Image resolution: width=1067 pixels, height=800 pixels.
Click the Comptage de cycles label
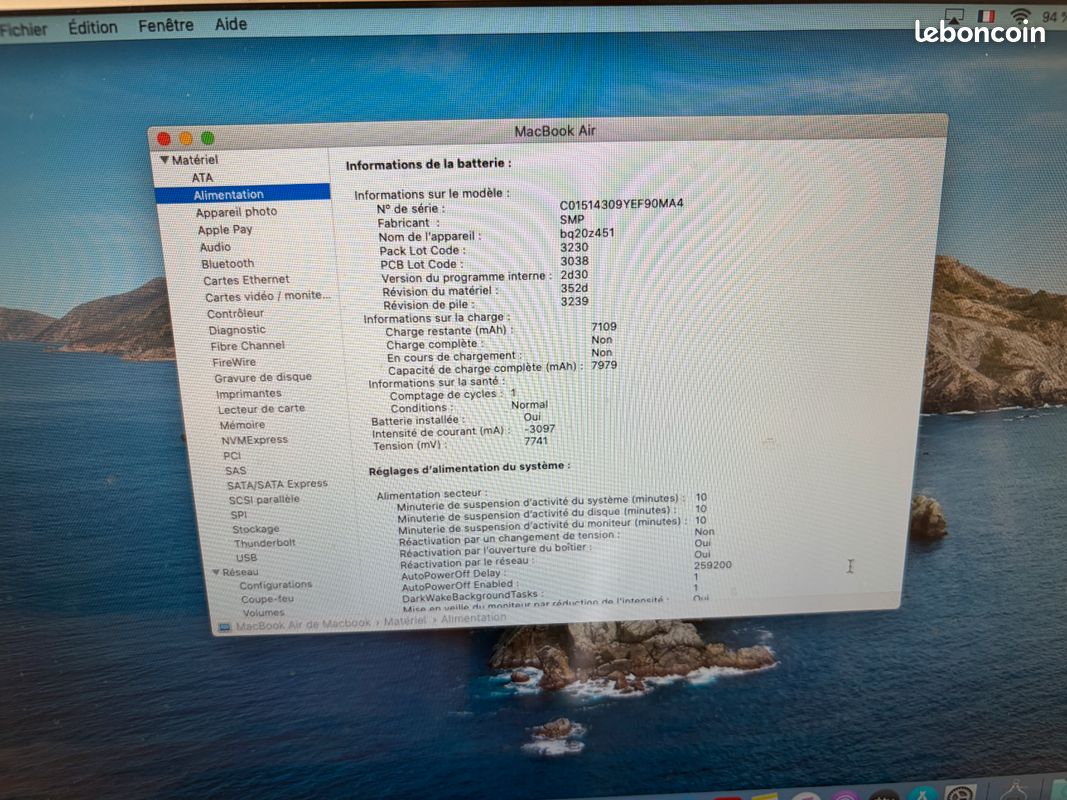(446, 395)
